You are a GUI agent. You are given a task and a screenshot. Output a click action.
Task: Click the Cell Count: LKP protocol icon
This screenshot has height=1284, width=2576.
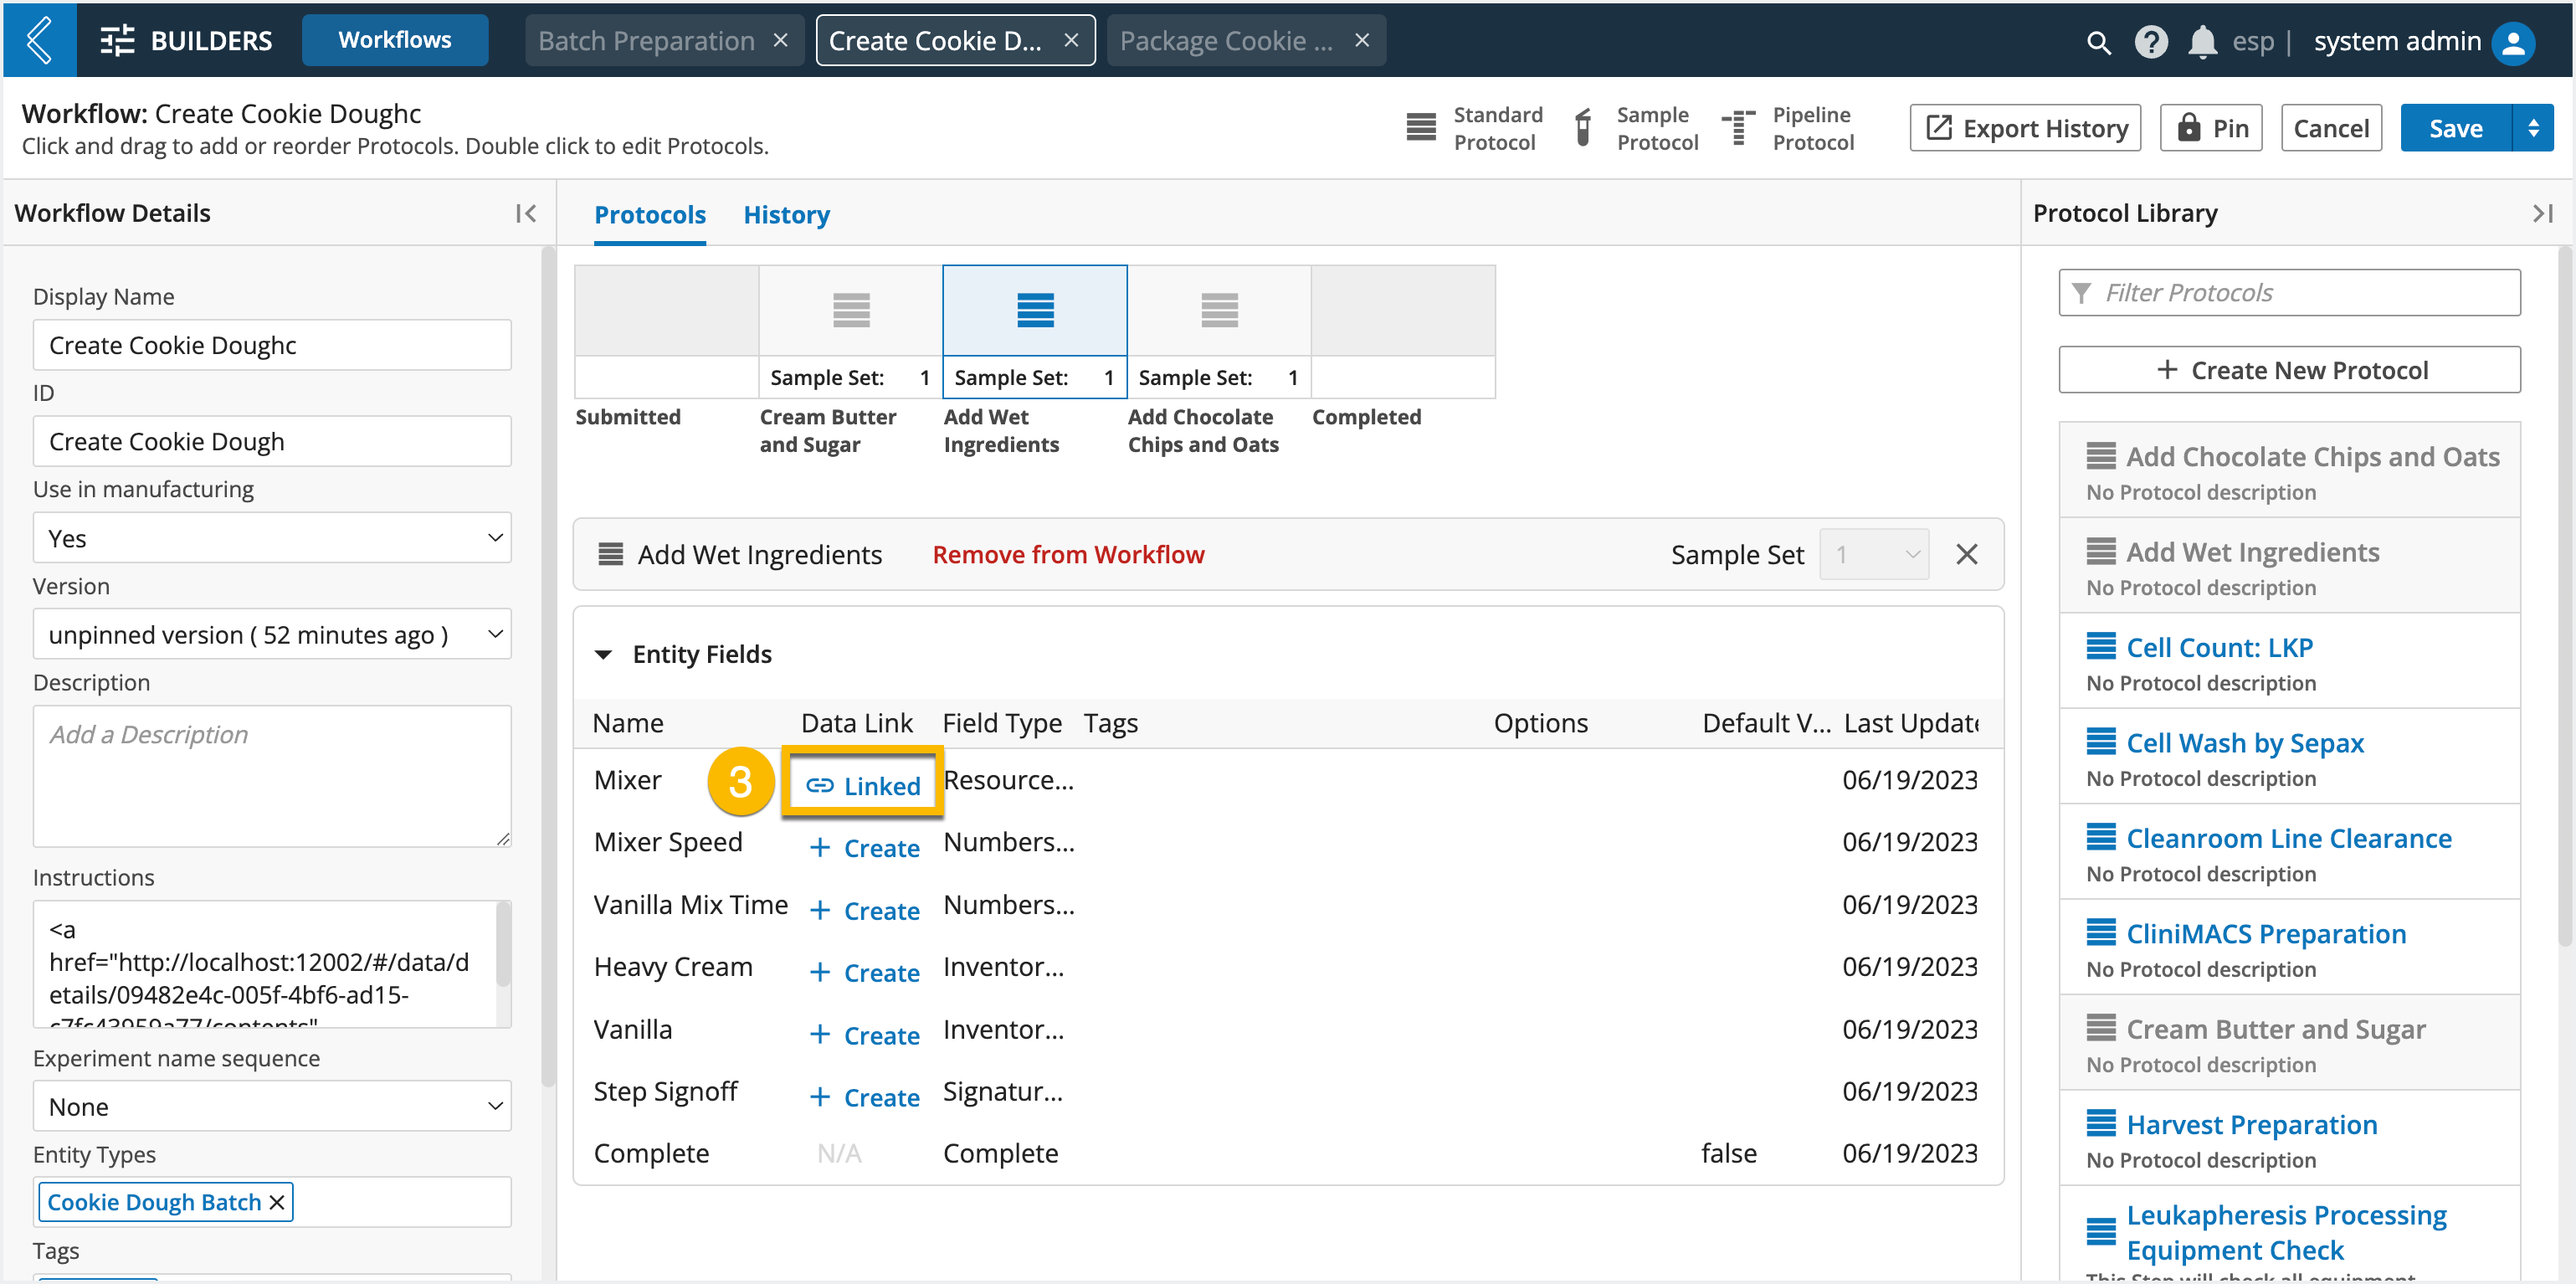coord(2100,646)
